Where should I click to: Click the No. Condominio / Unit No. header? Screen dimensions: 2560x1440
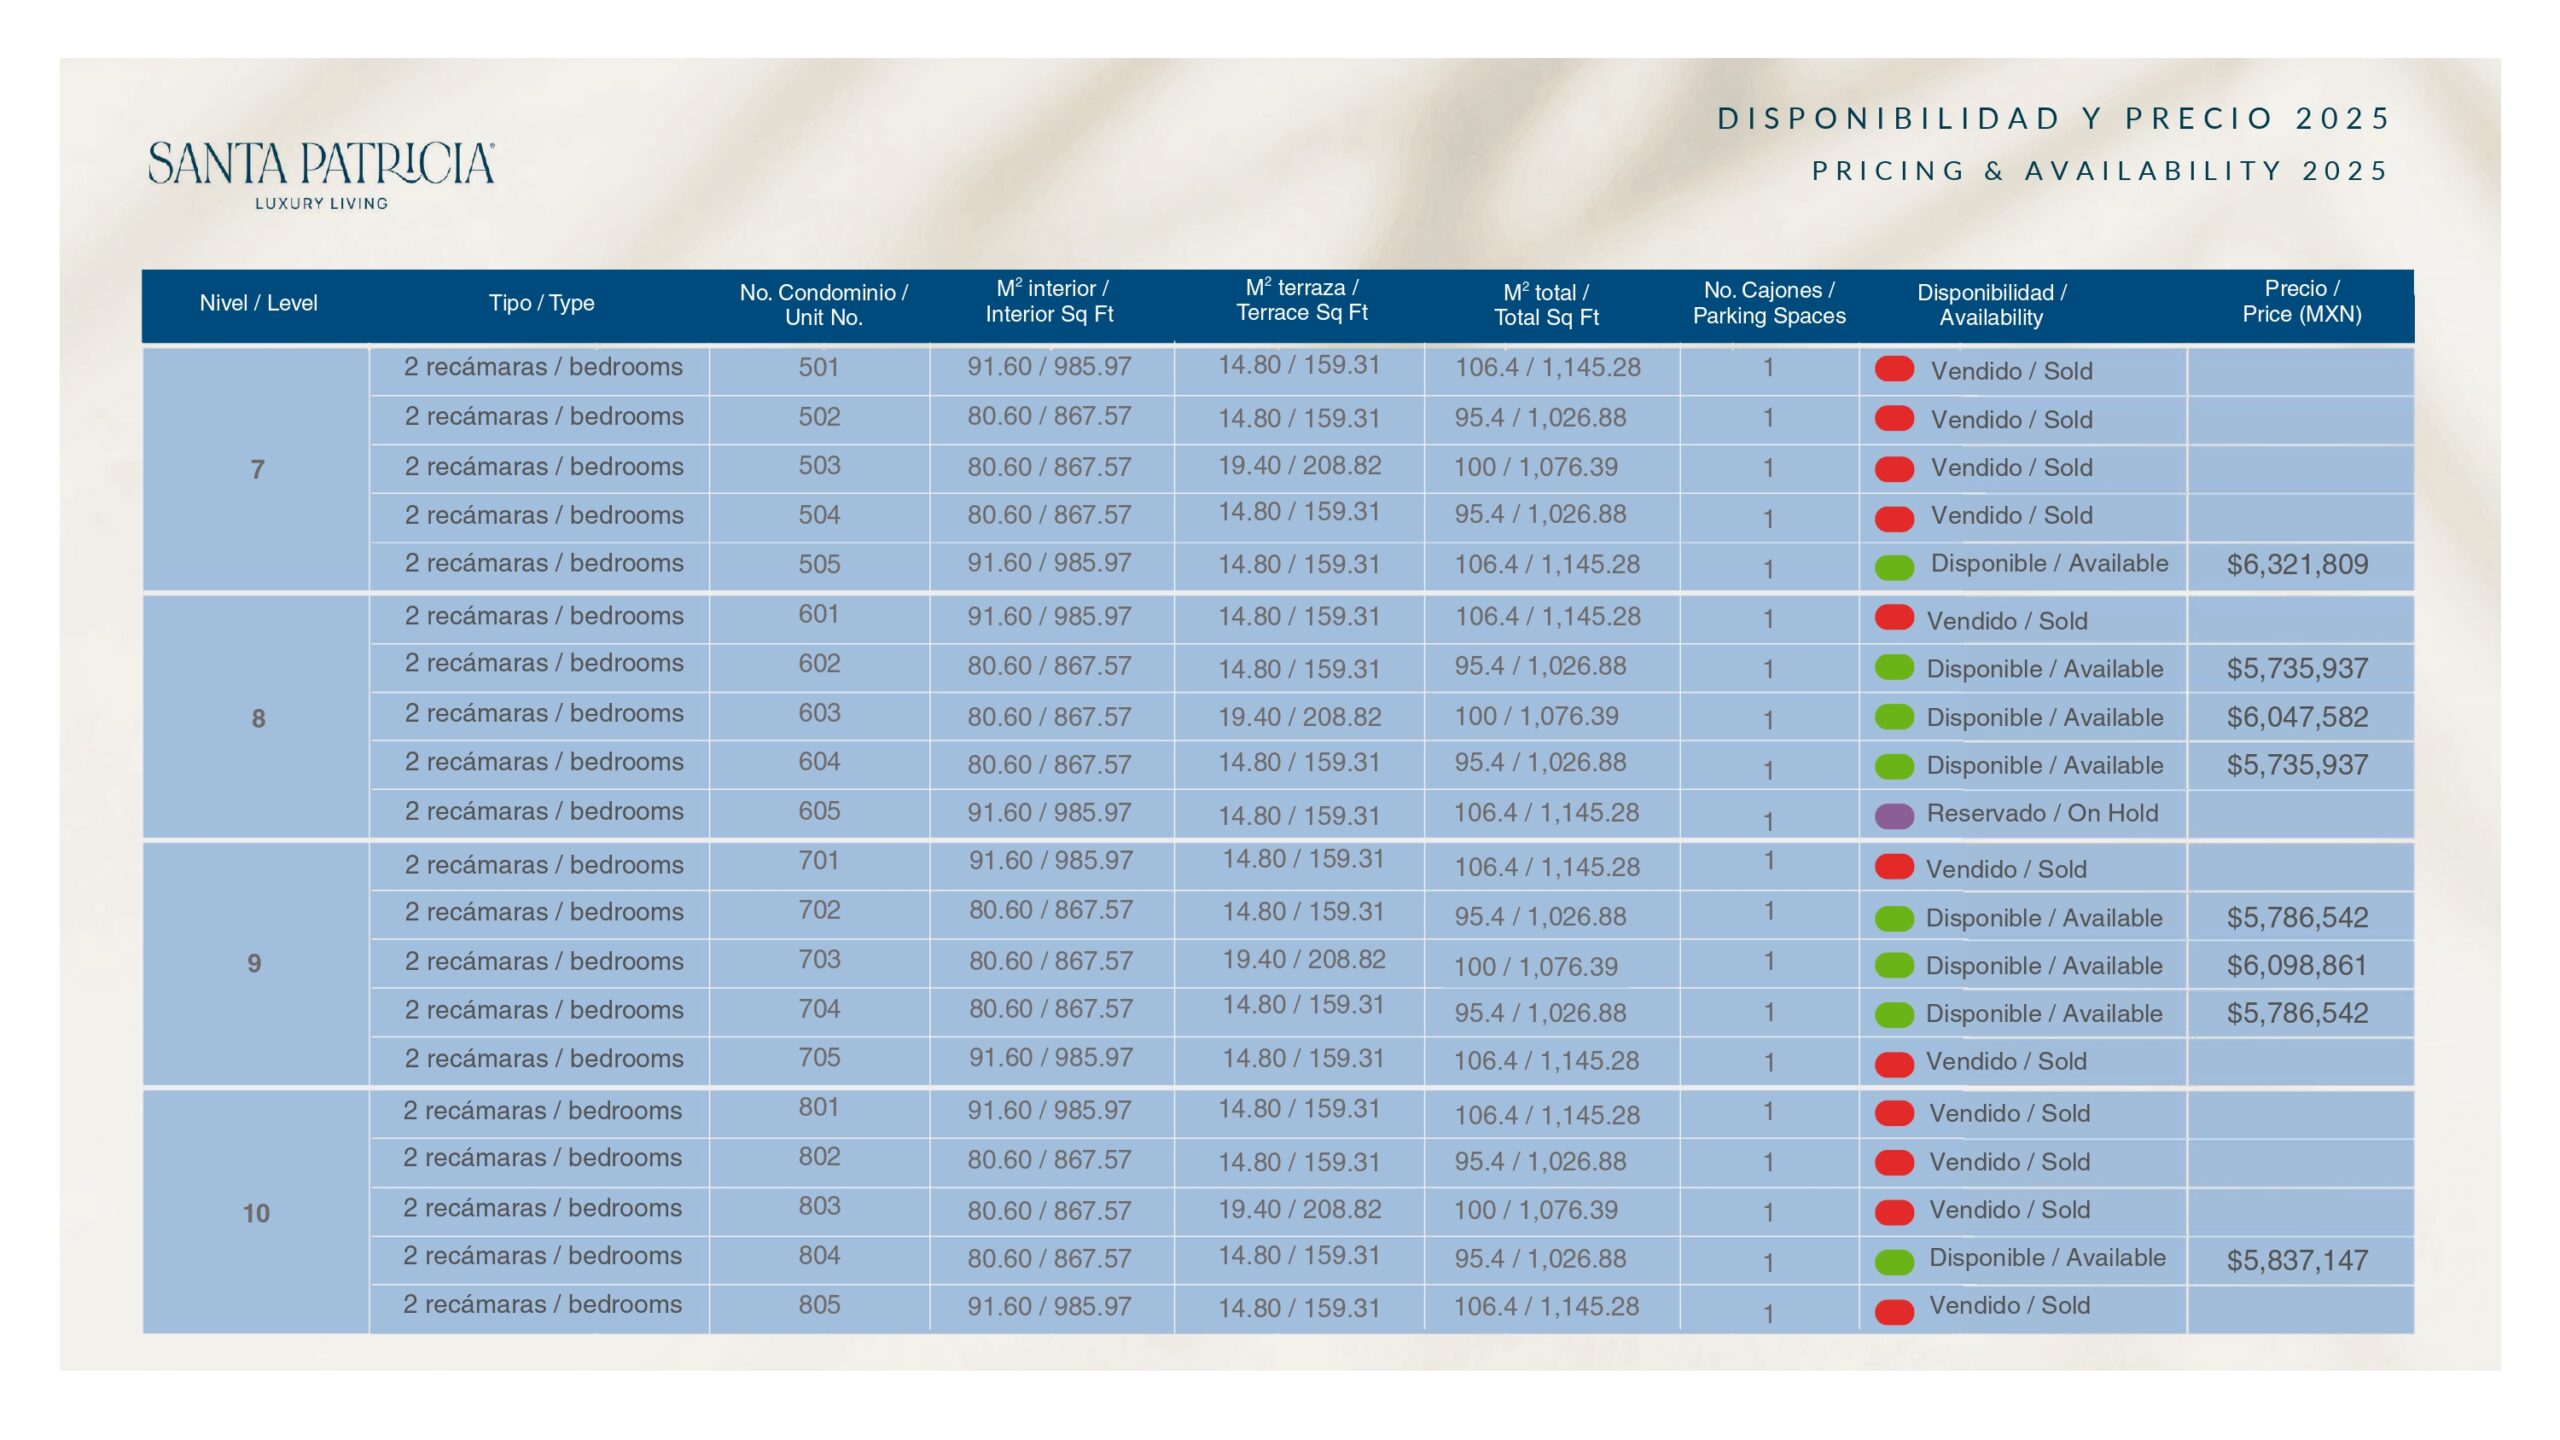coord(822,305)
